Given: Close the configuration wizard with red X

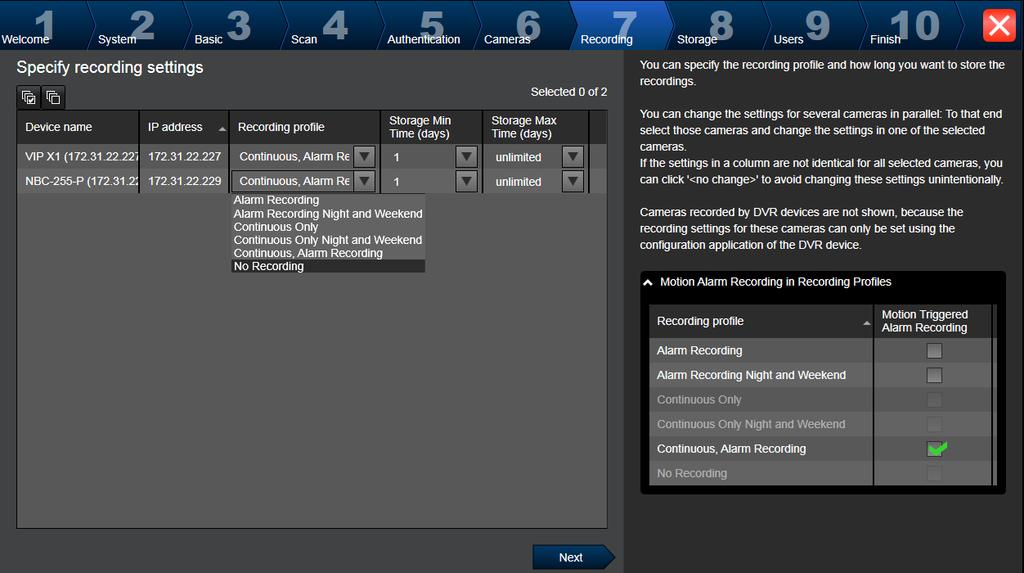Looking at the screenshot, I should [999, 26].
